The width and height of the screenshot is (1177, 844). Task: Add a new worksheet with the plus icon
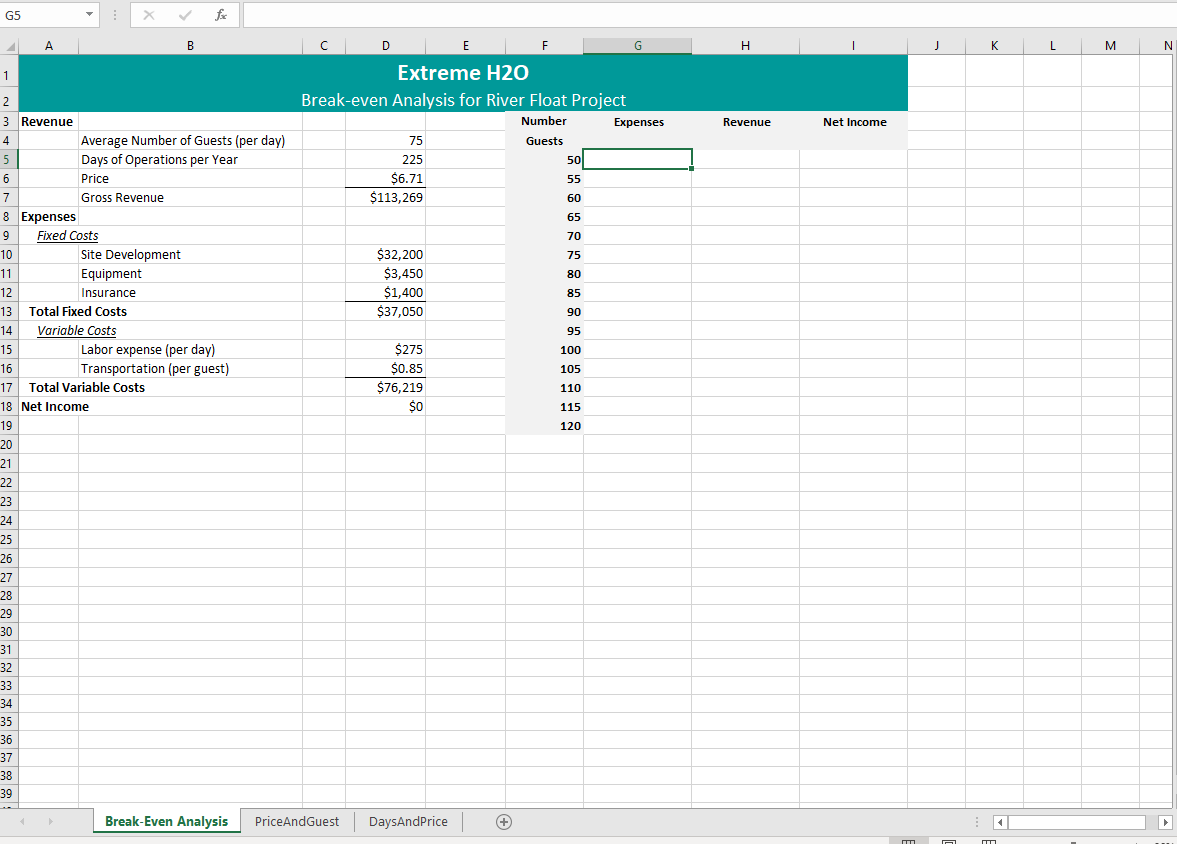504,821
